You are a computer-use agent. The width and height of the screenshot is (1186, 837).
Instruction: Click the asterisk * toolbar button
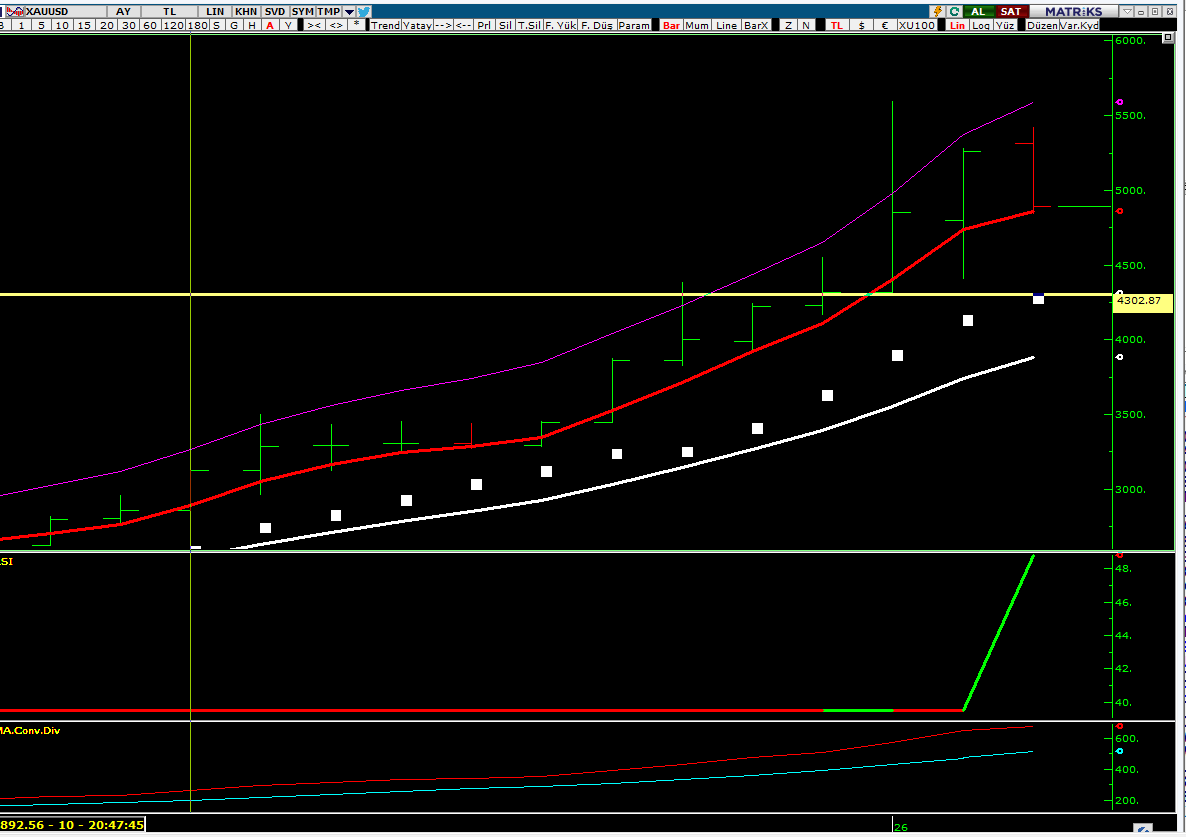tap(356, 25)
